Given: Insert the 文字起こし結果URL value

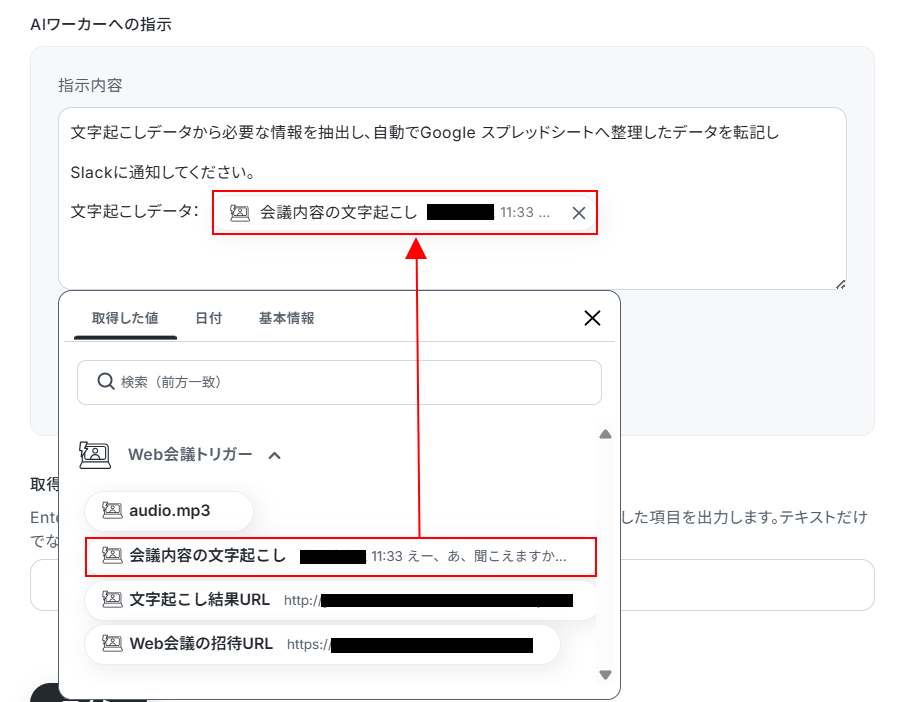Looking at the screenshot, I should tap(341, 600).
